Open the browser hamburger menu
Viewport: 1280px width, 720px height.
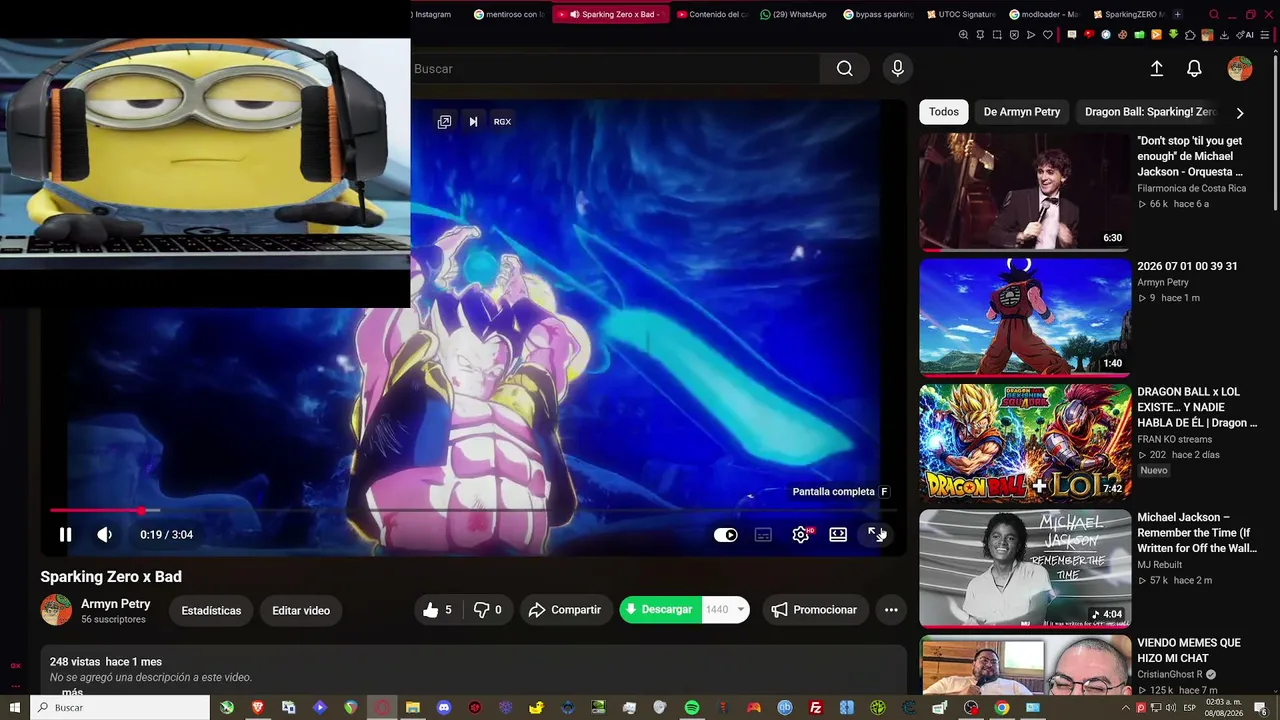point(1264,35)
